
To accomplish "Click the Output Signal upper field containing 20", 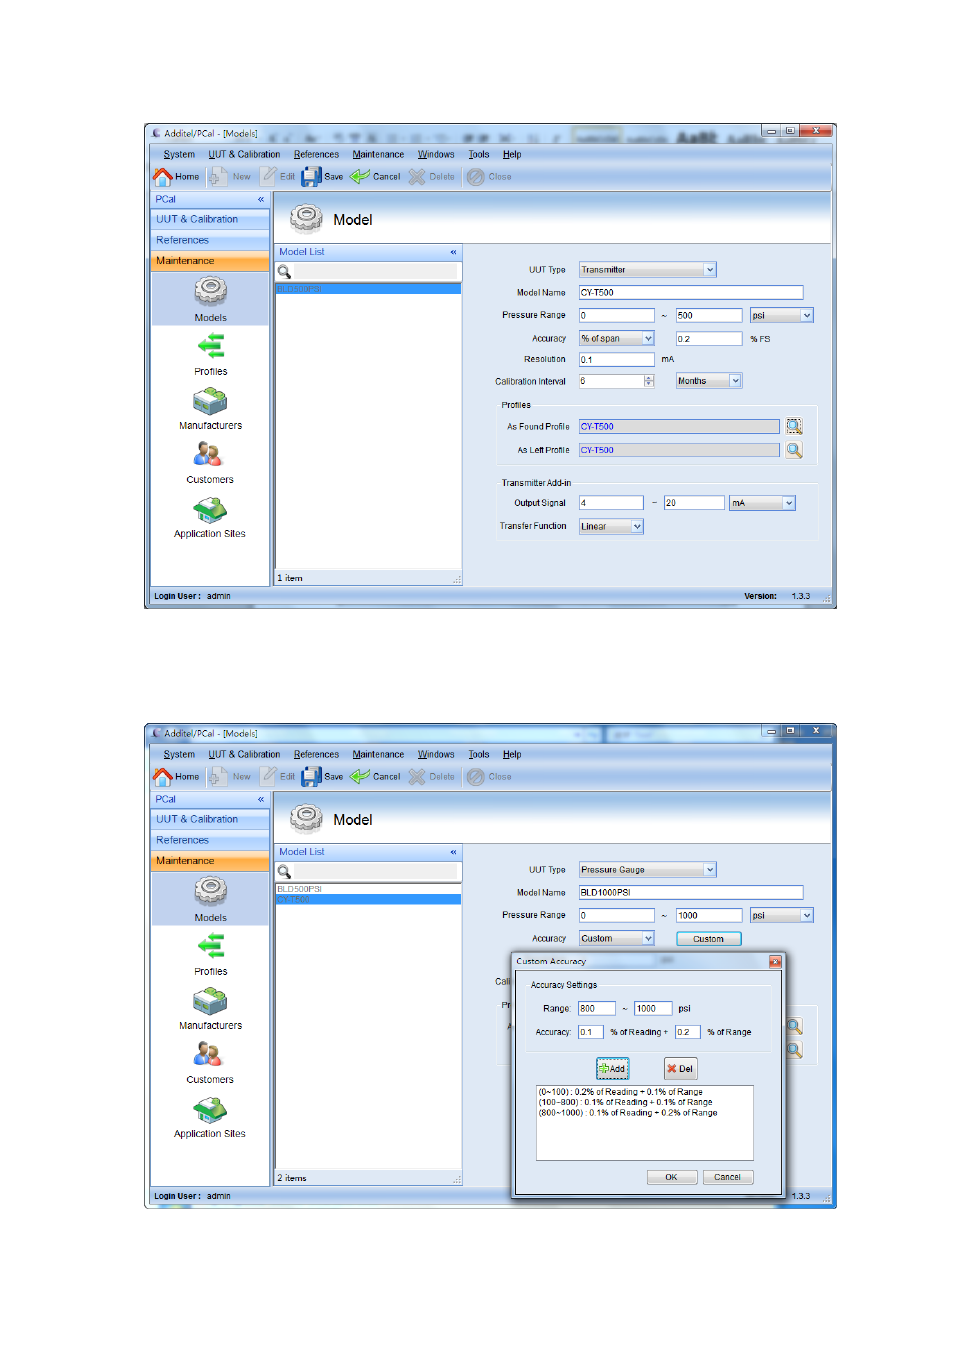I will (694, 503).
